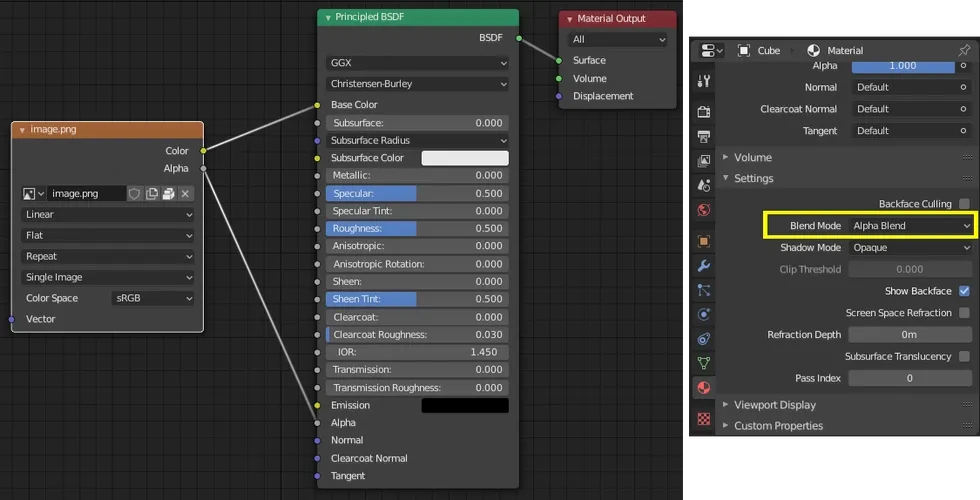Enable Backface Culling checkbox

pyautogui.click(x=964, y=204)
